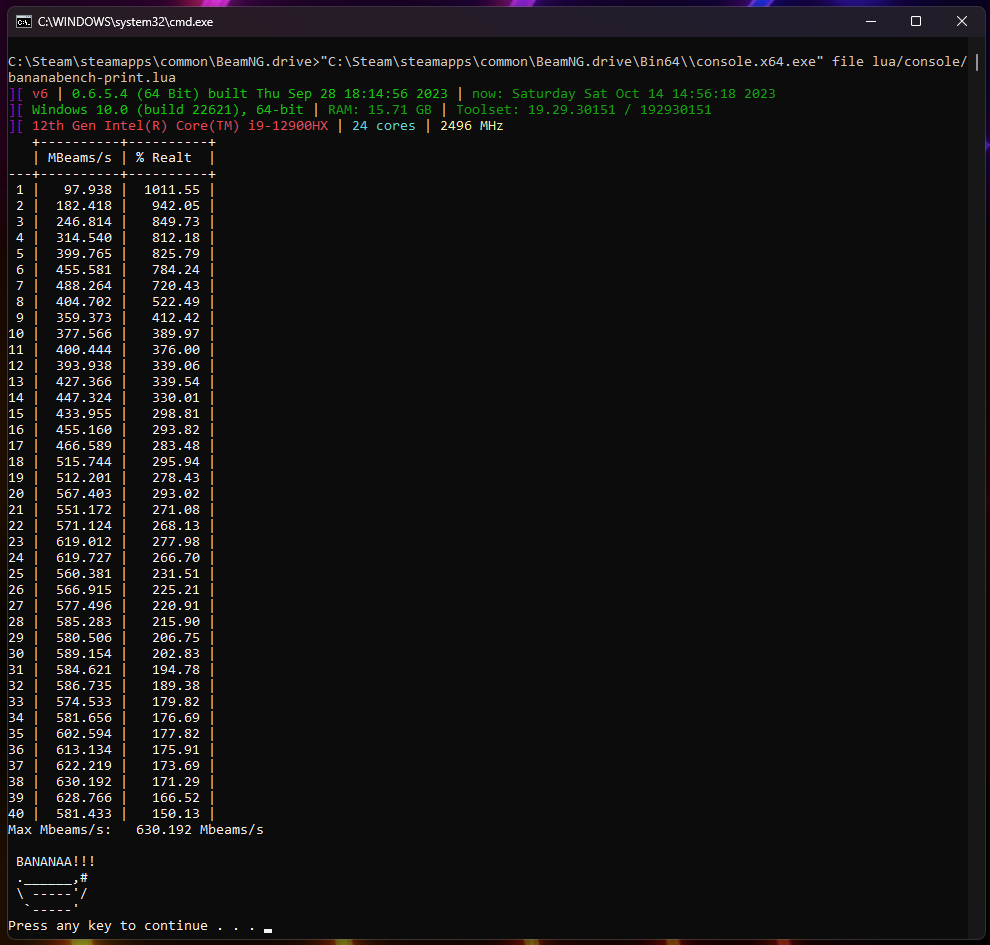Click the cmd.exe icon in title bar
Image resolution: width=990 pixels, height=945 pixels.
pos(24,22)
